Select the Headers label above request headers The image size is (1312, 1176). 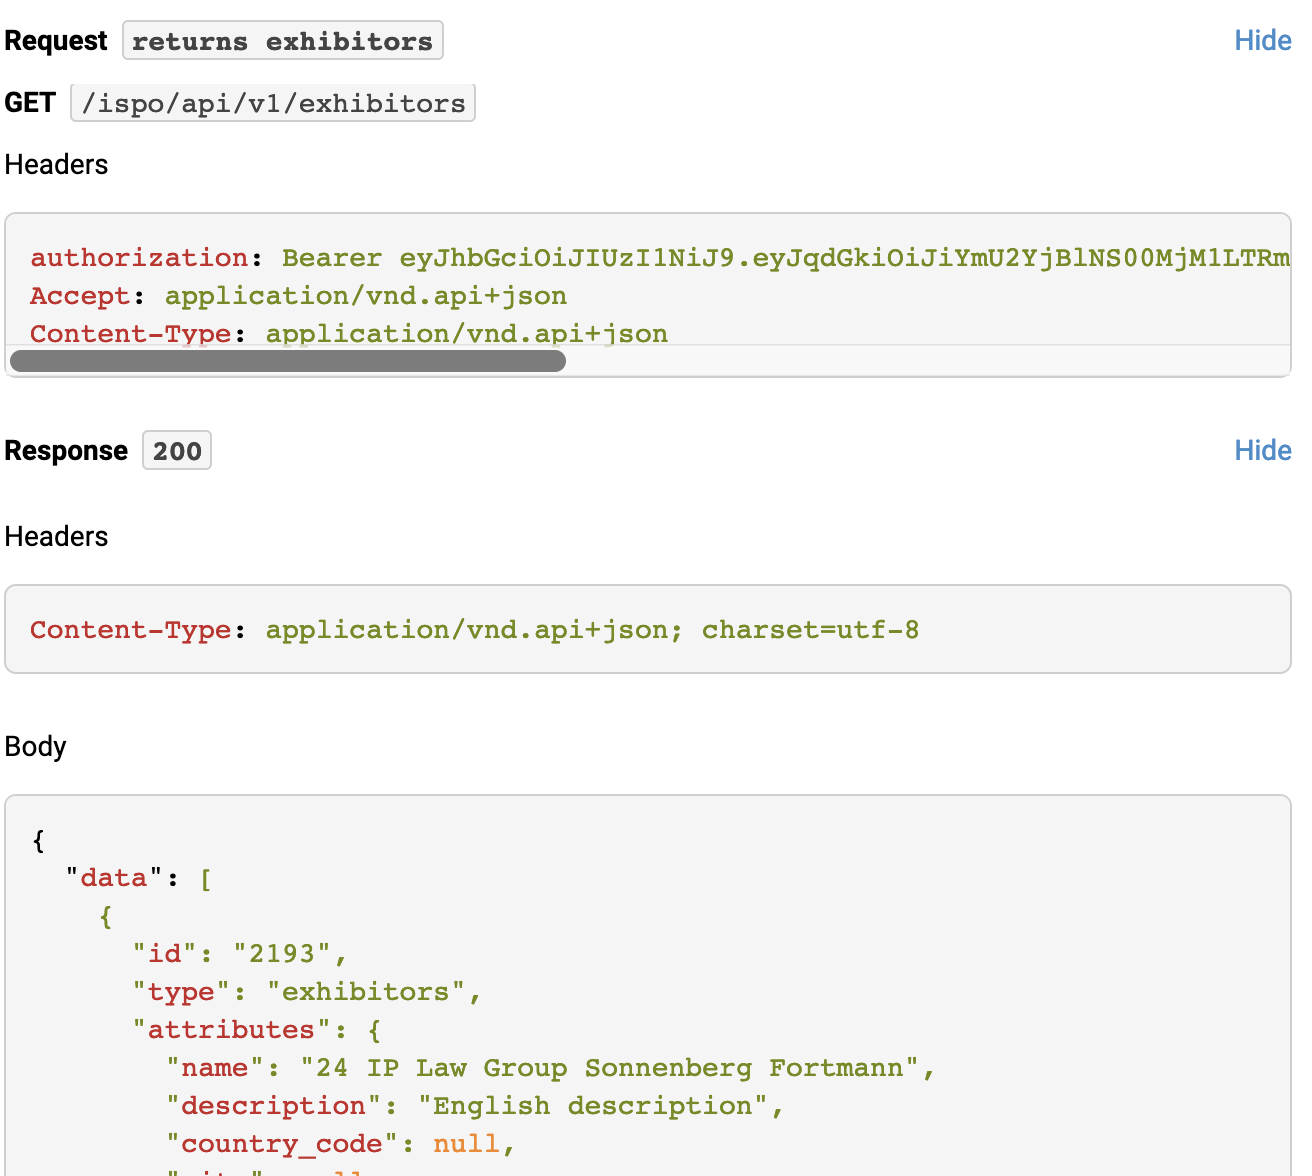click(56, 164)
